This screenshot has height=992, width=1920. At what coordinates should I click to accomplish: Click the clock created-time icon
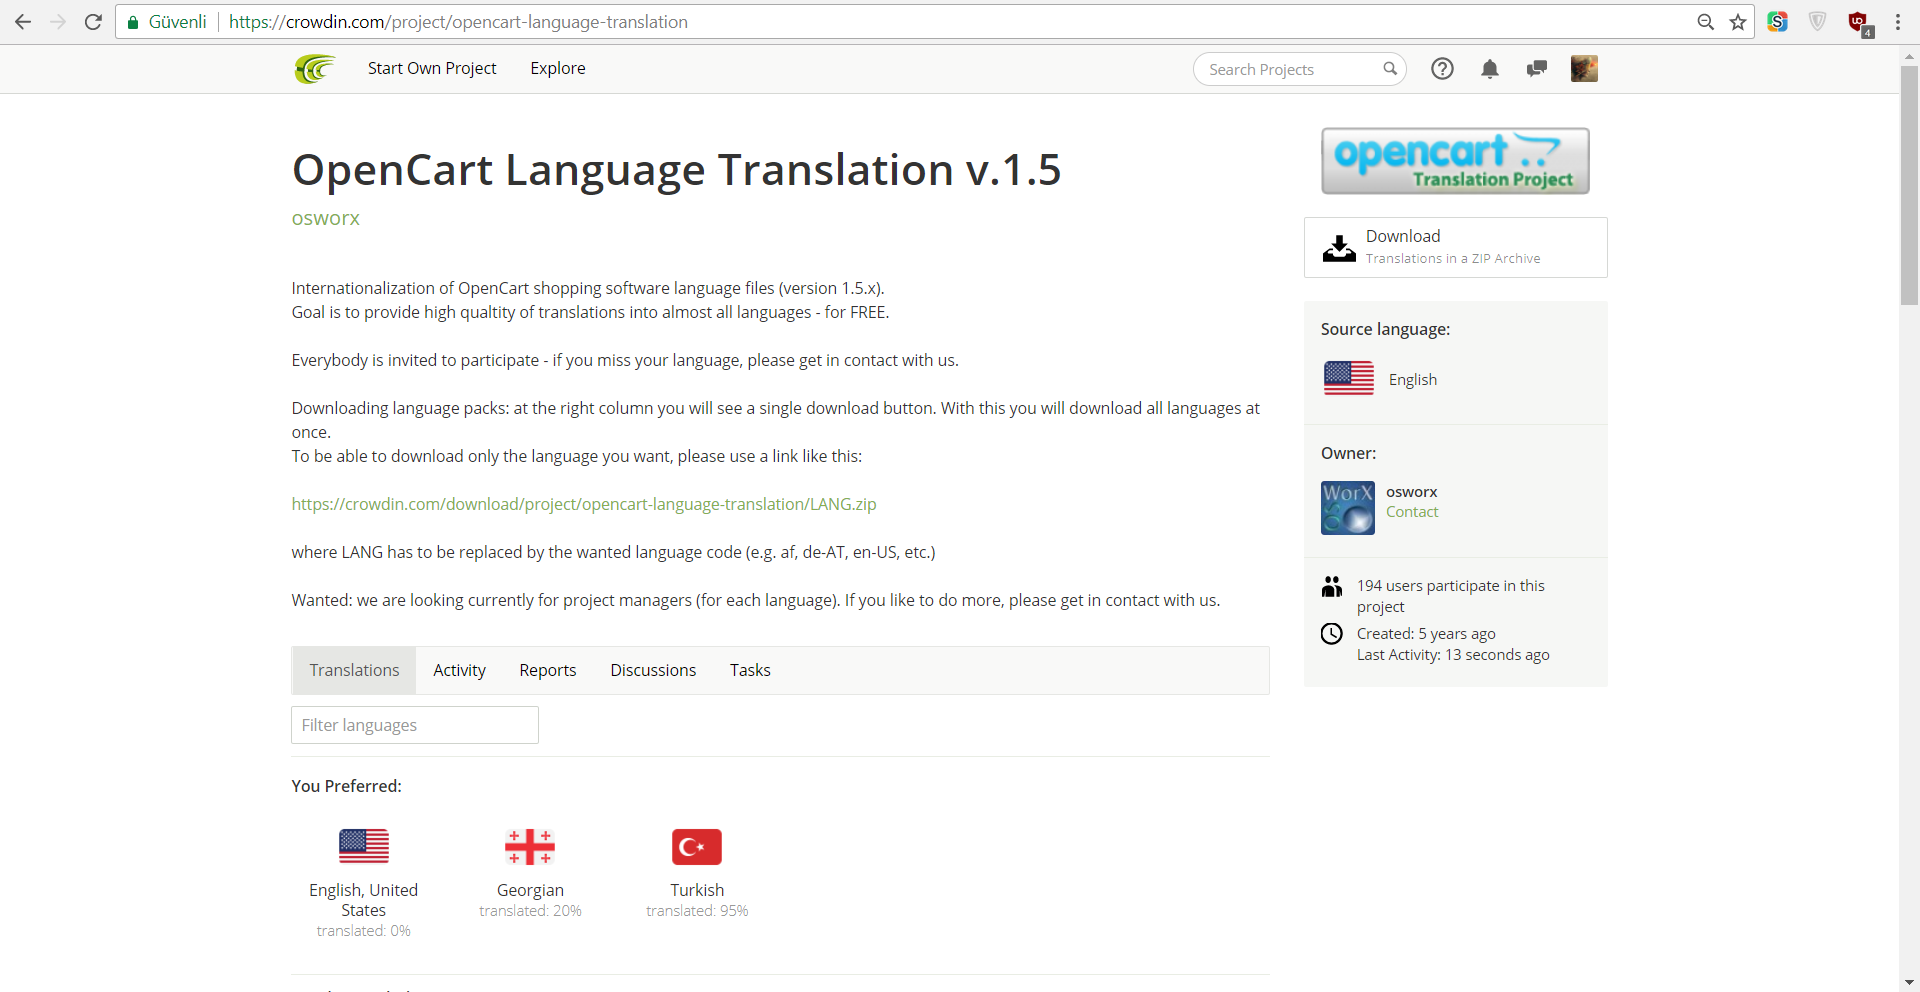pyautogui.click(x=1332, y=633)
